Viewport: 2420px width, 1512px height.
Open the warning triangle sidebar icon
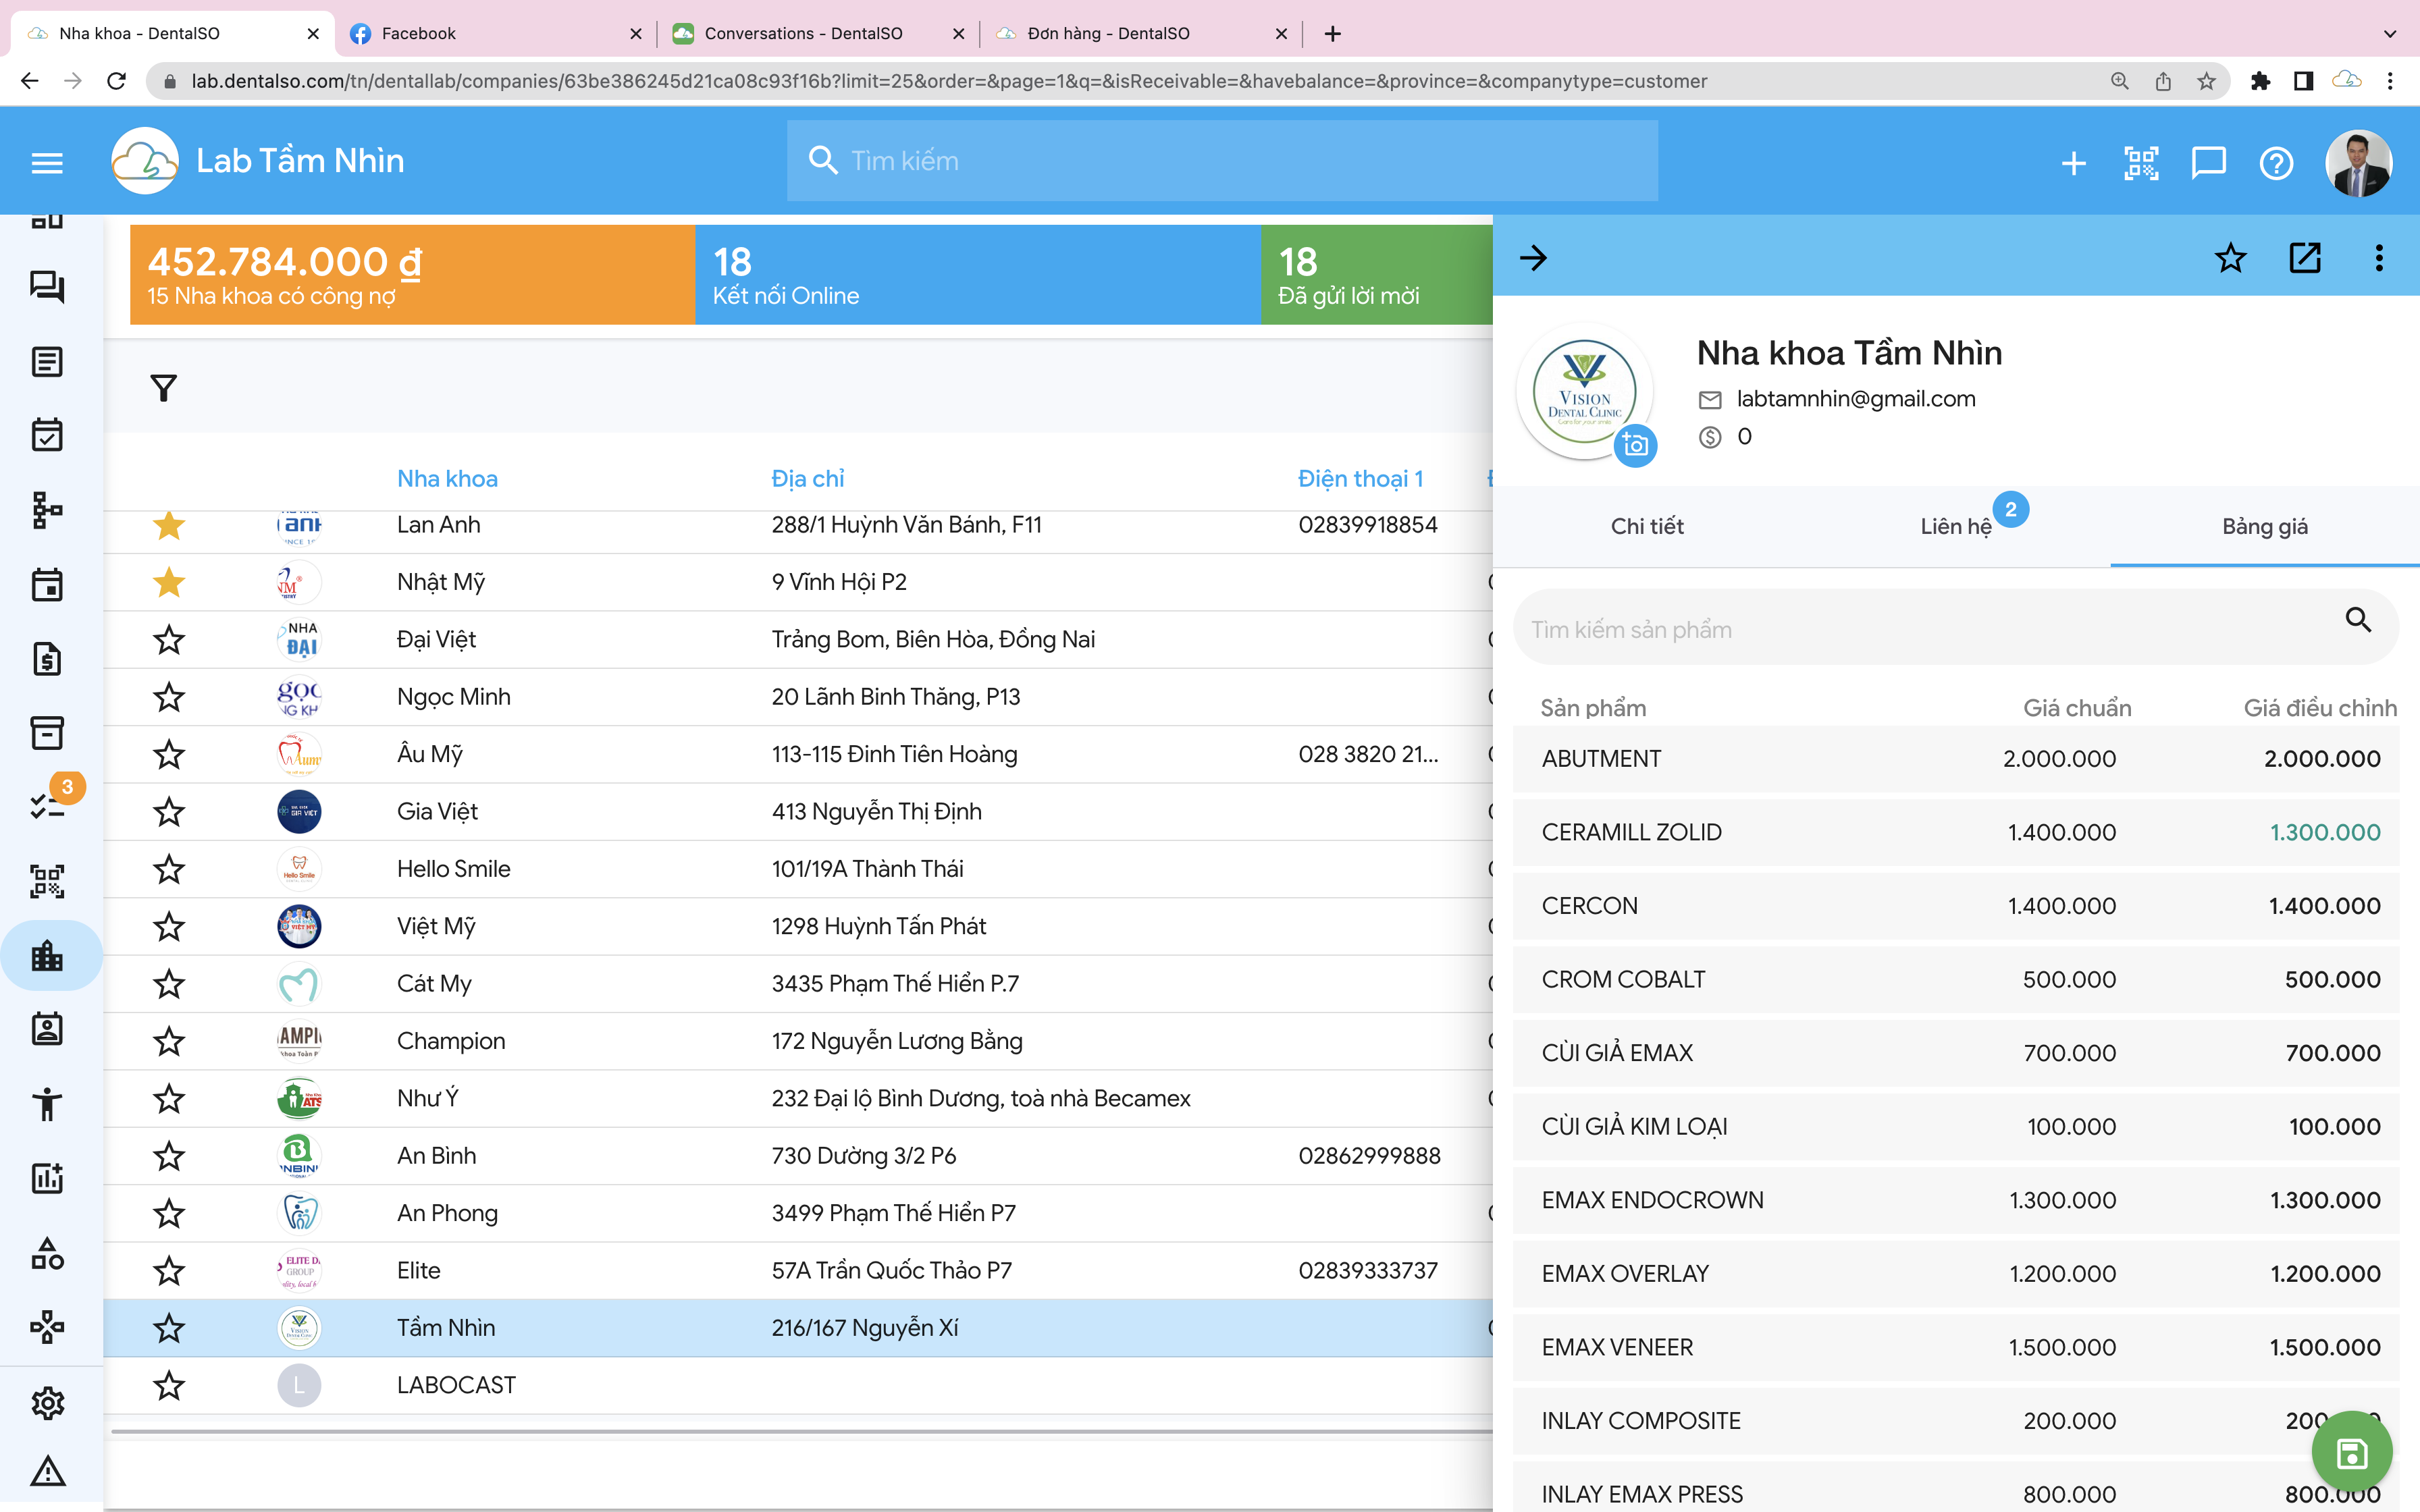pos(47,1472)
